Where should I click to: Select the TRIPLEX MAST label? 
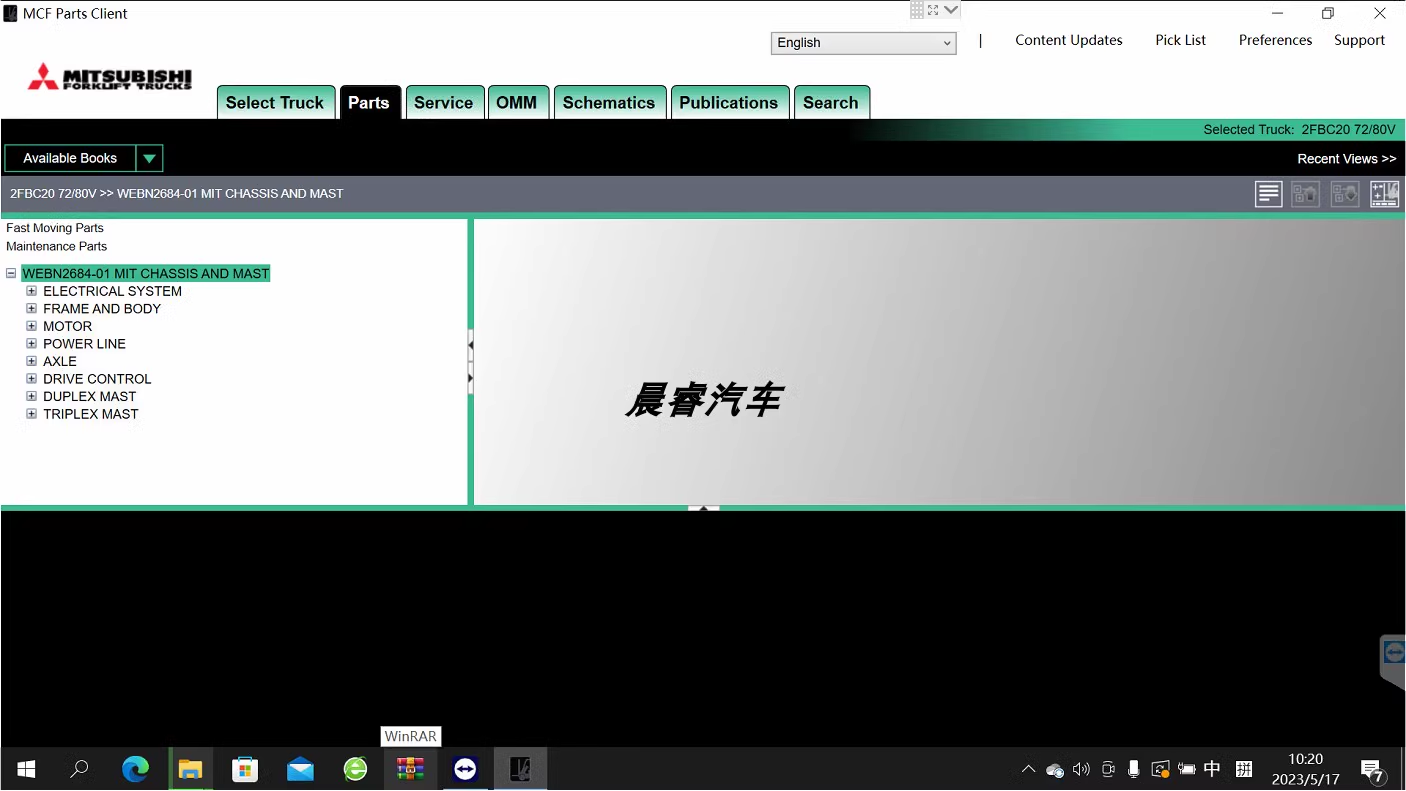tap(91, 414)
